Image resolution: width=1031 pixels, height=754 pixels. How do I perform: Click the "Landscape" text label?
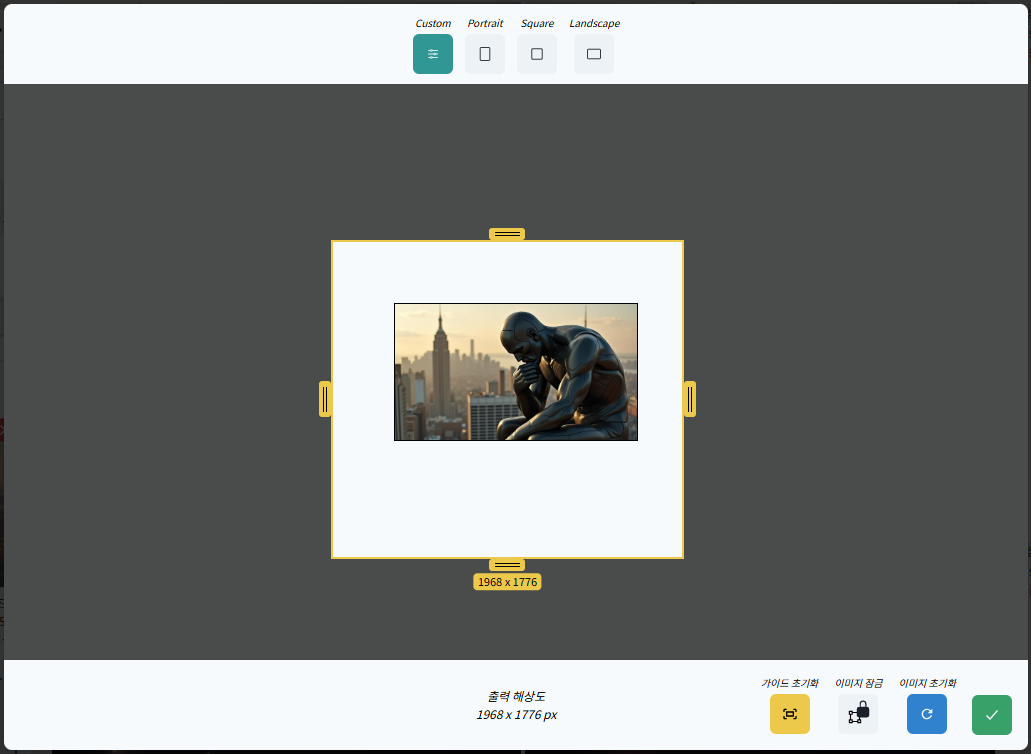[x=594, y=23]
